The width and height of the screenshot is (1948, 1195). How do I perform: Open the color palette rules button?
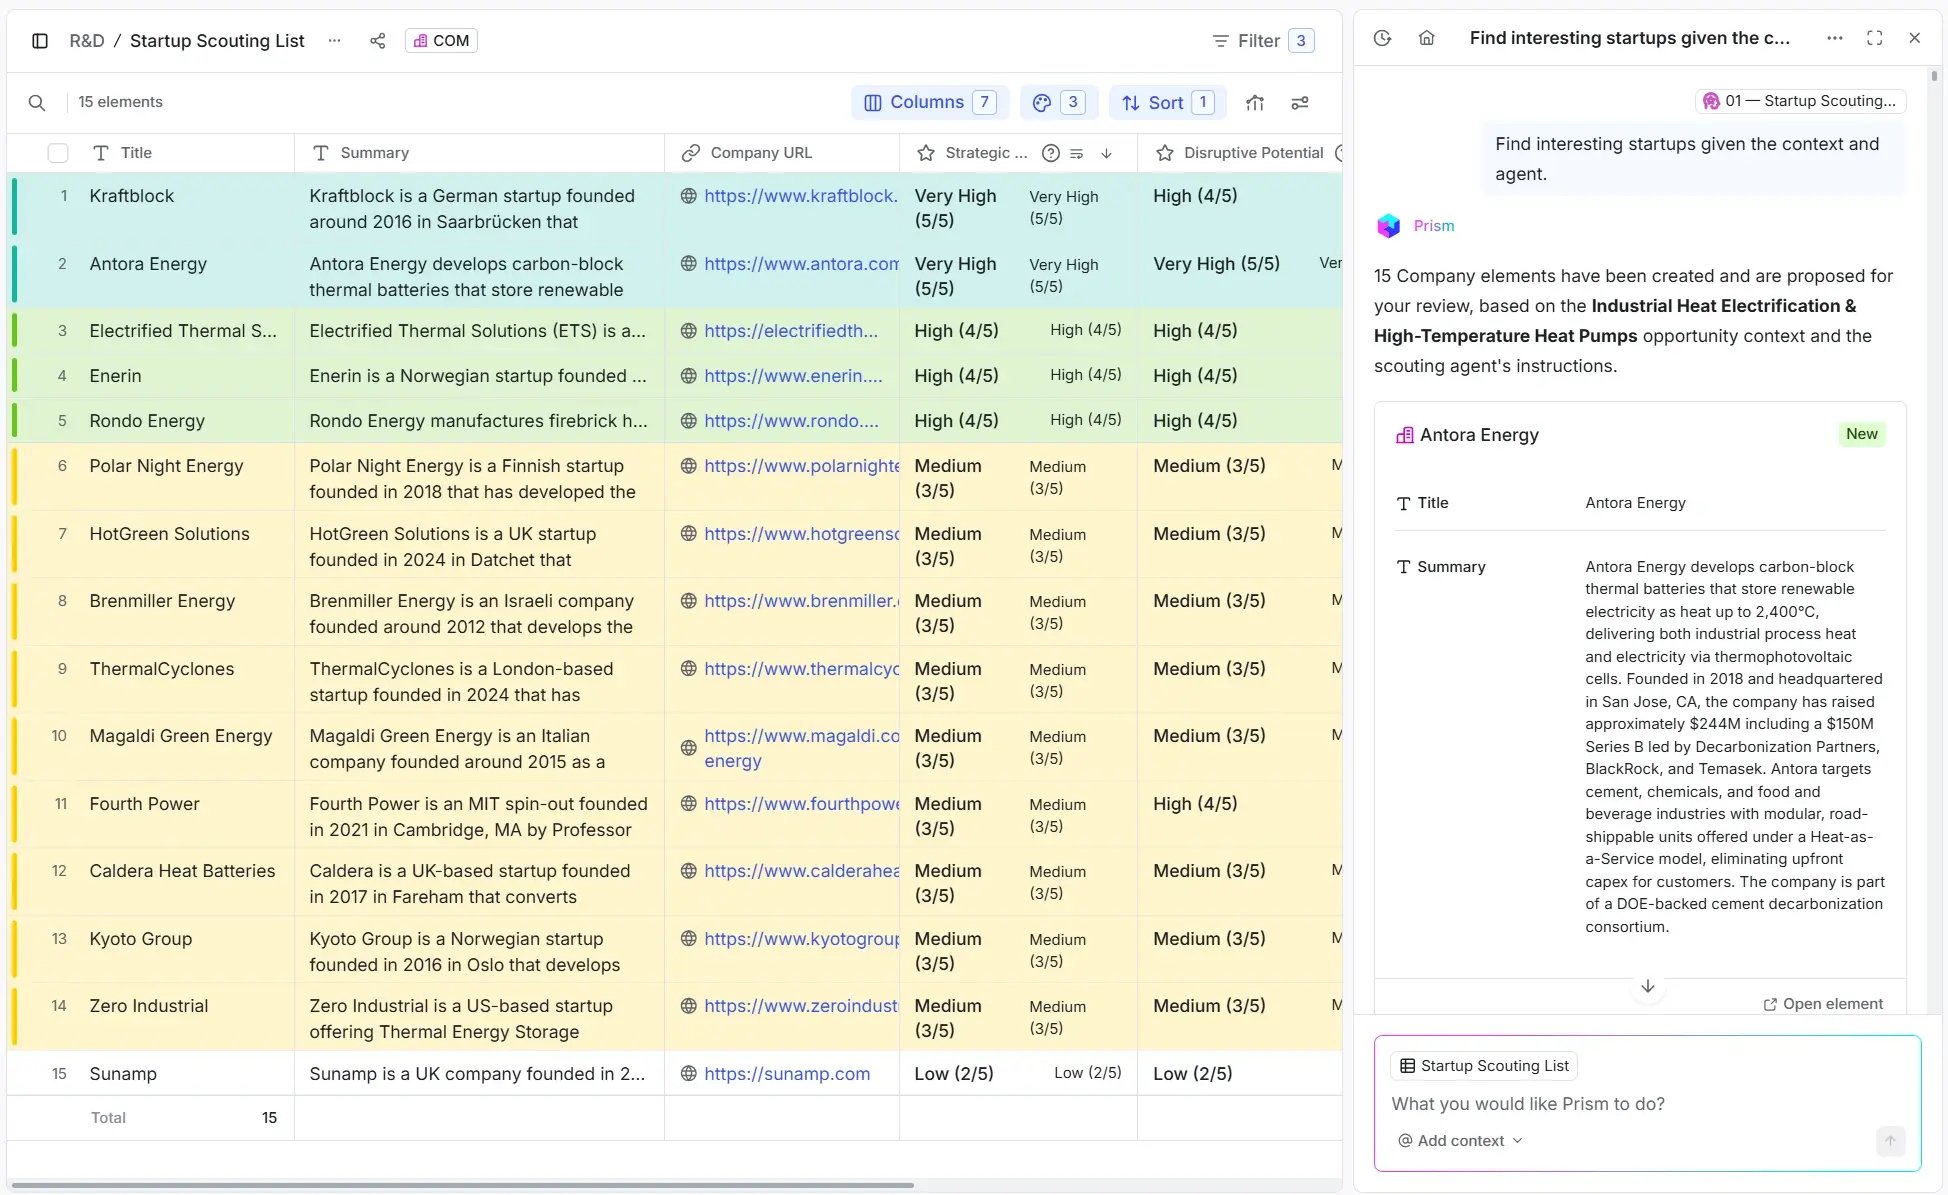click(1058, 102)
